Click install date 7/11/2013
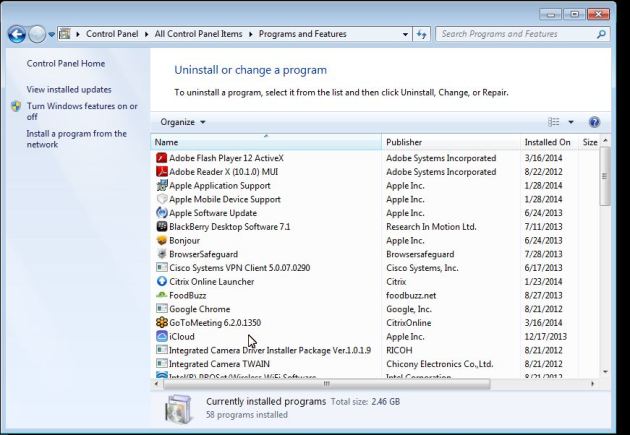This screenshot has height=435, width=630. (543, 227)
